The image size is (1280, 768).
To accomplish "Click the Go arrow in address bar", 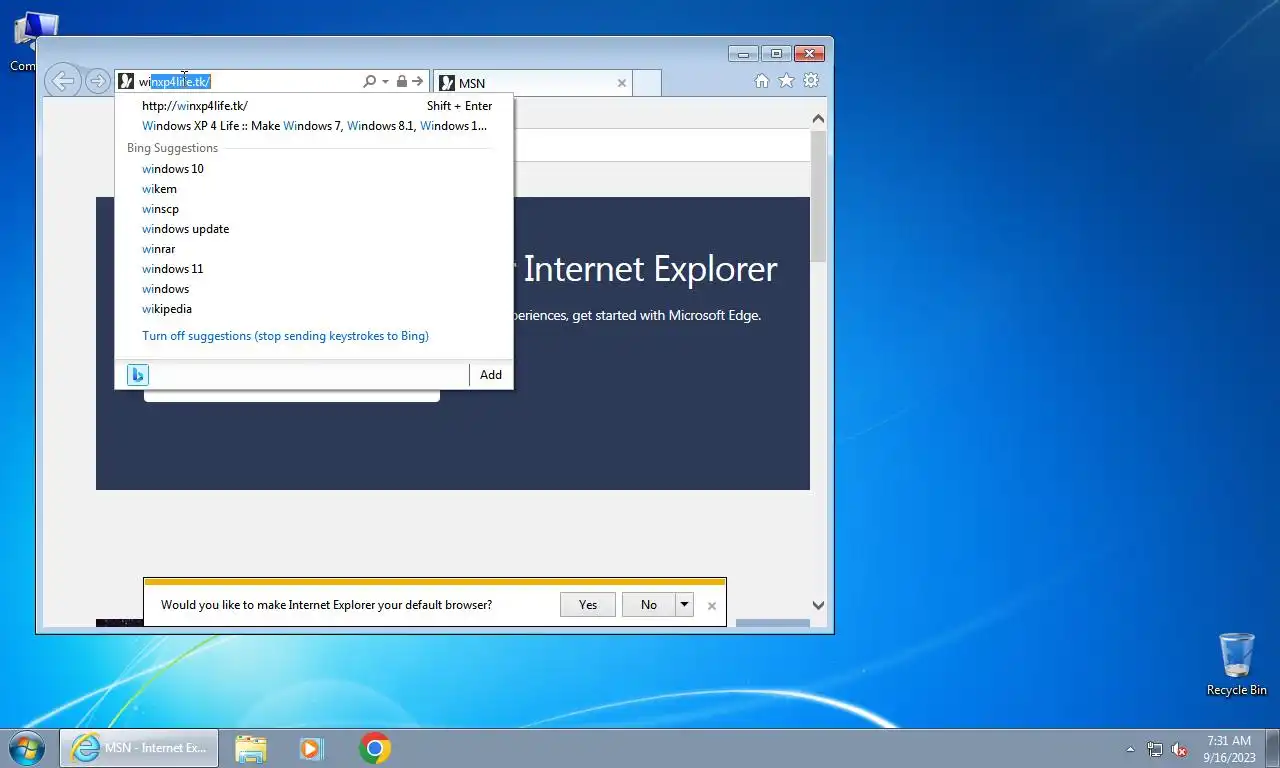I will point(418,82).
